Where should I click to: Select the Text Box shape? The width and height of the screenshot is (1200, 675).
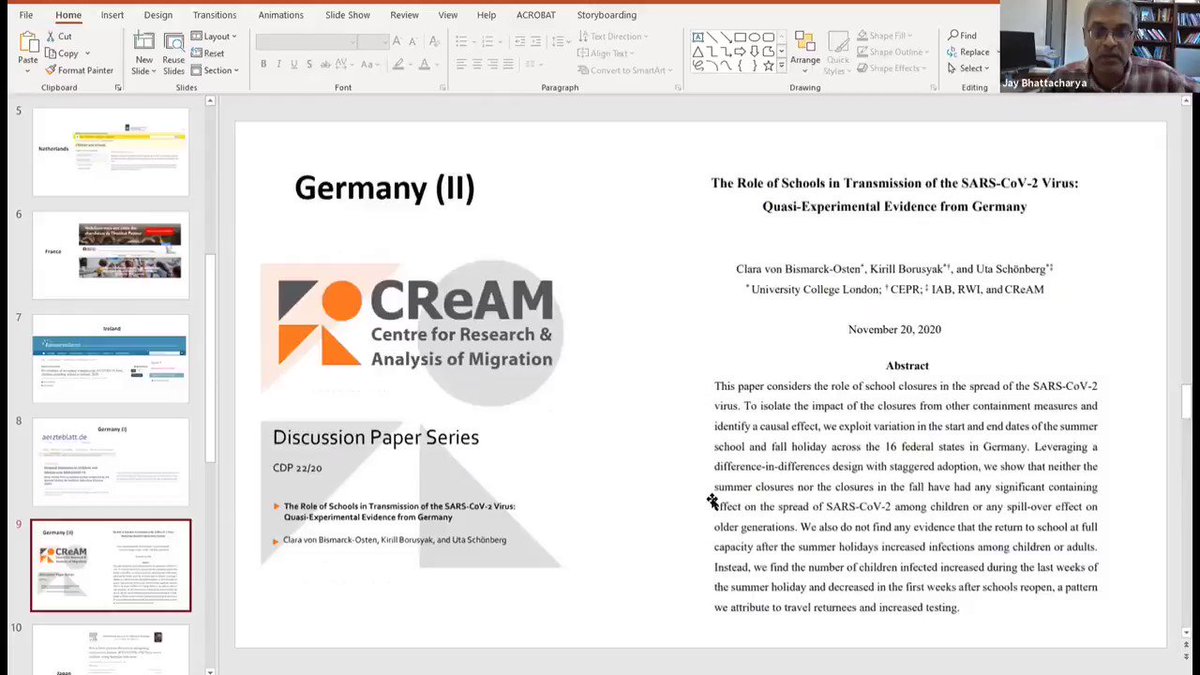point(698,37)
